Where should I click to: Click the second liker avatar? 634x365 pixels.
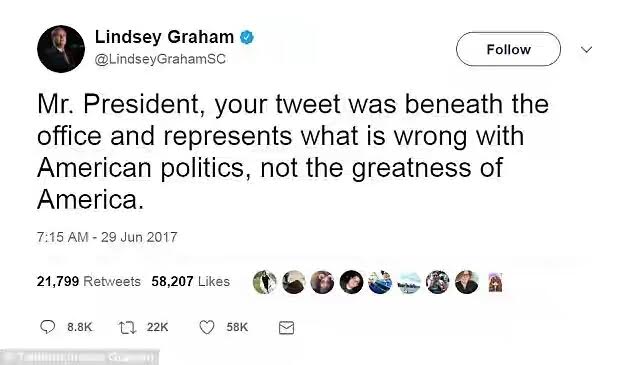click(294, 282)
